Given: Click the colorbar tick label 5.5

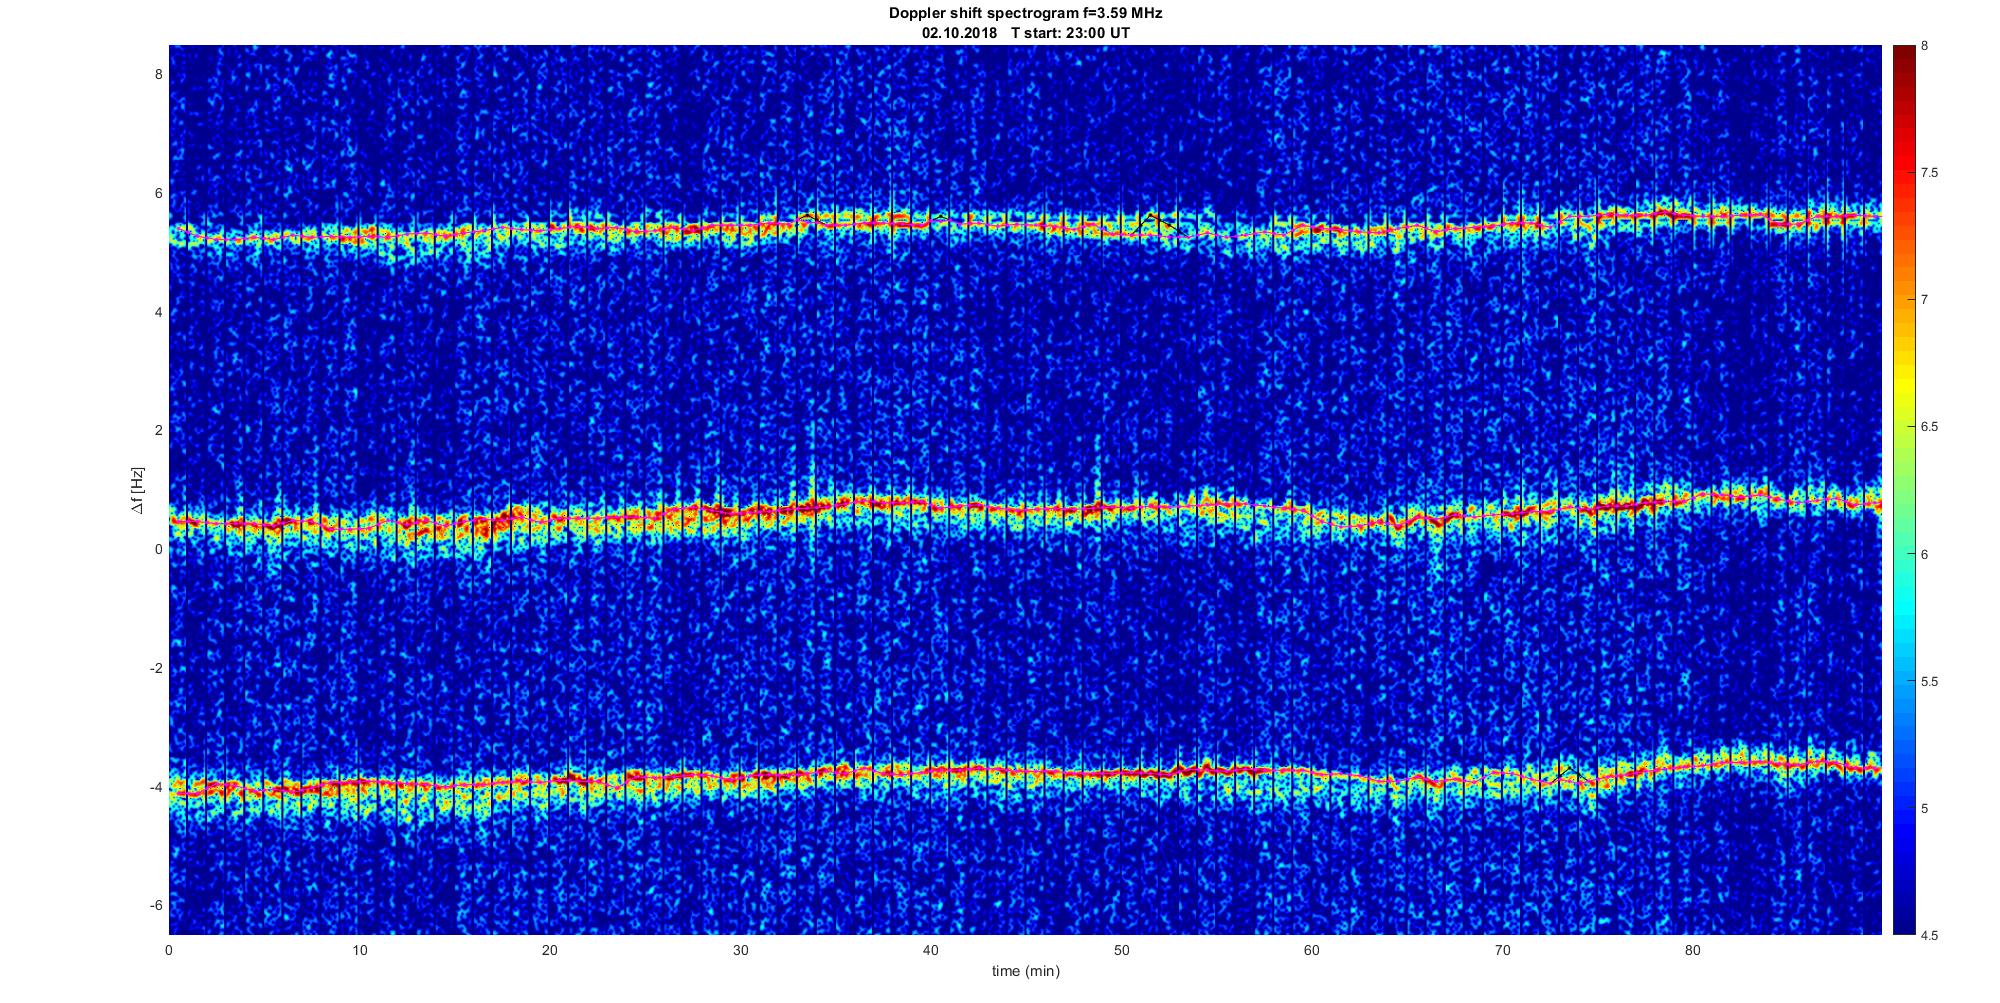Looking at the screenshot, I should coord(1930,682).
